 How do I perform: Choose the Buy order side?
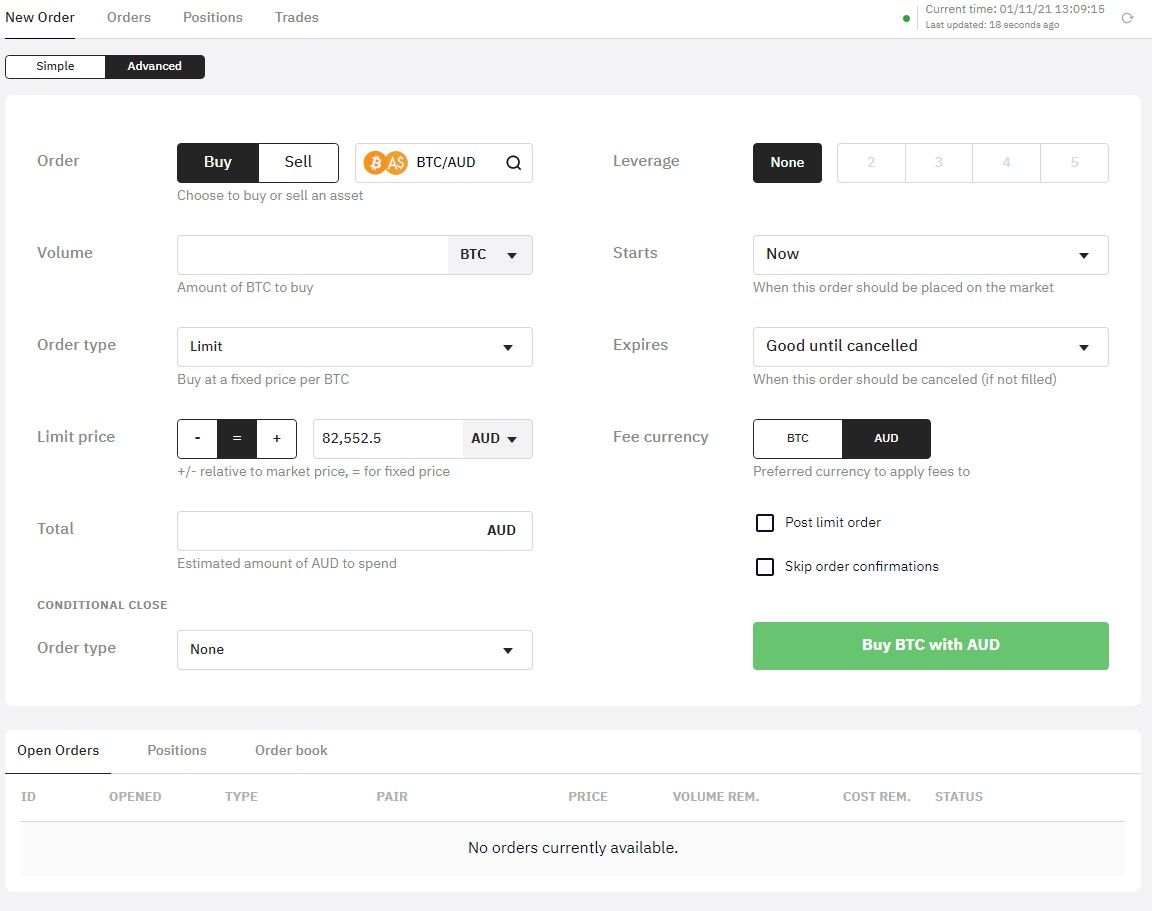point(217,162)
